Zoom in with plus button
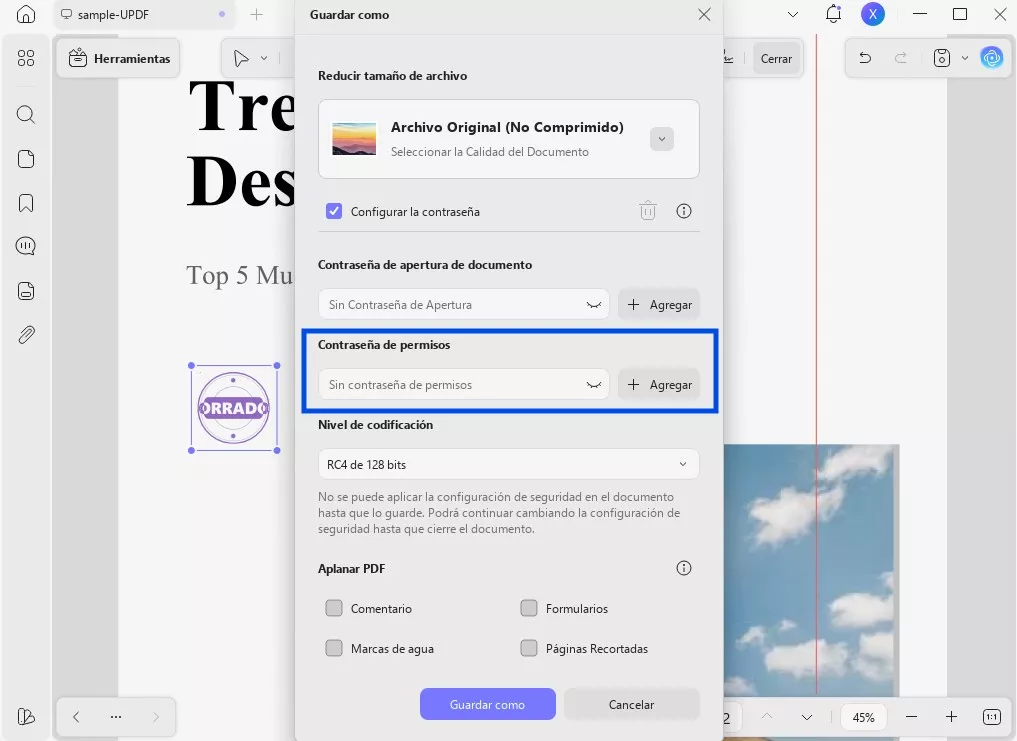 (951, 716)
